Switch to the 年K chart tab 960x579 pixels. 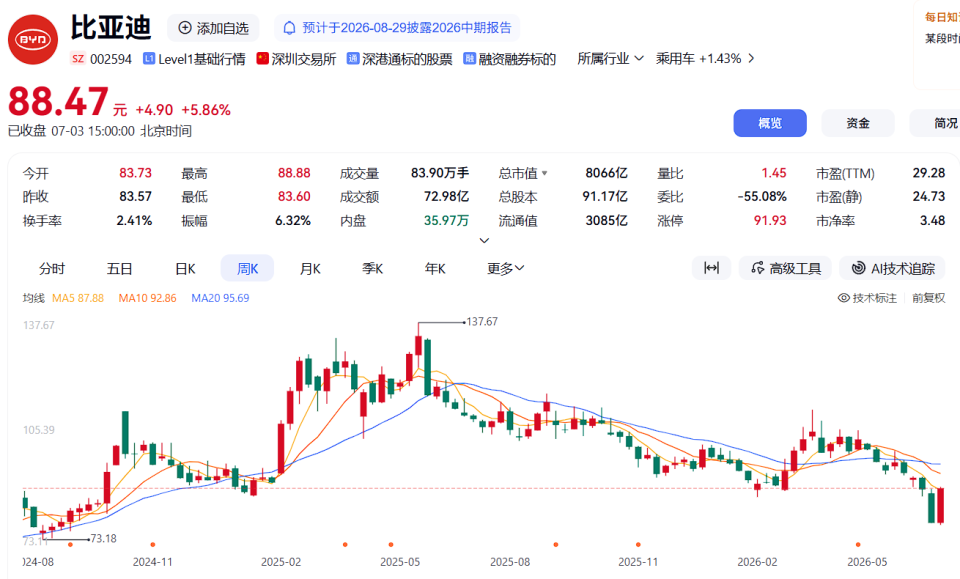[x=435, y=268]
